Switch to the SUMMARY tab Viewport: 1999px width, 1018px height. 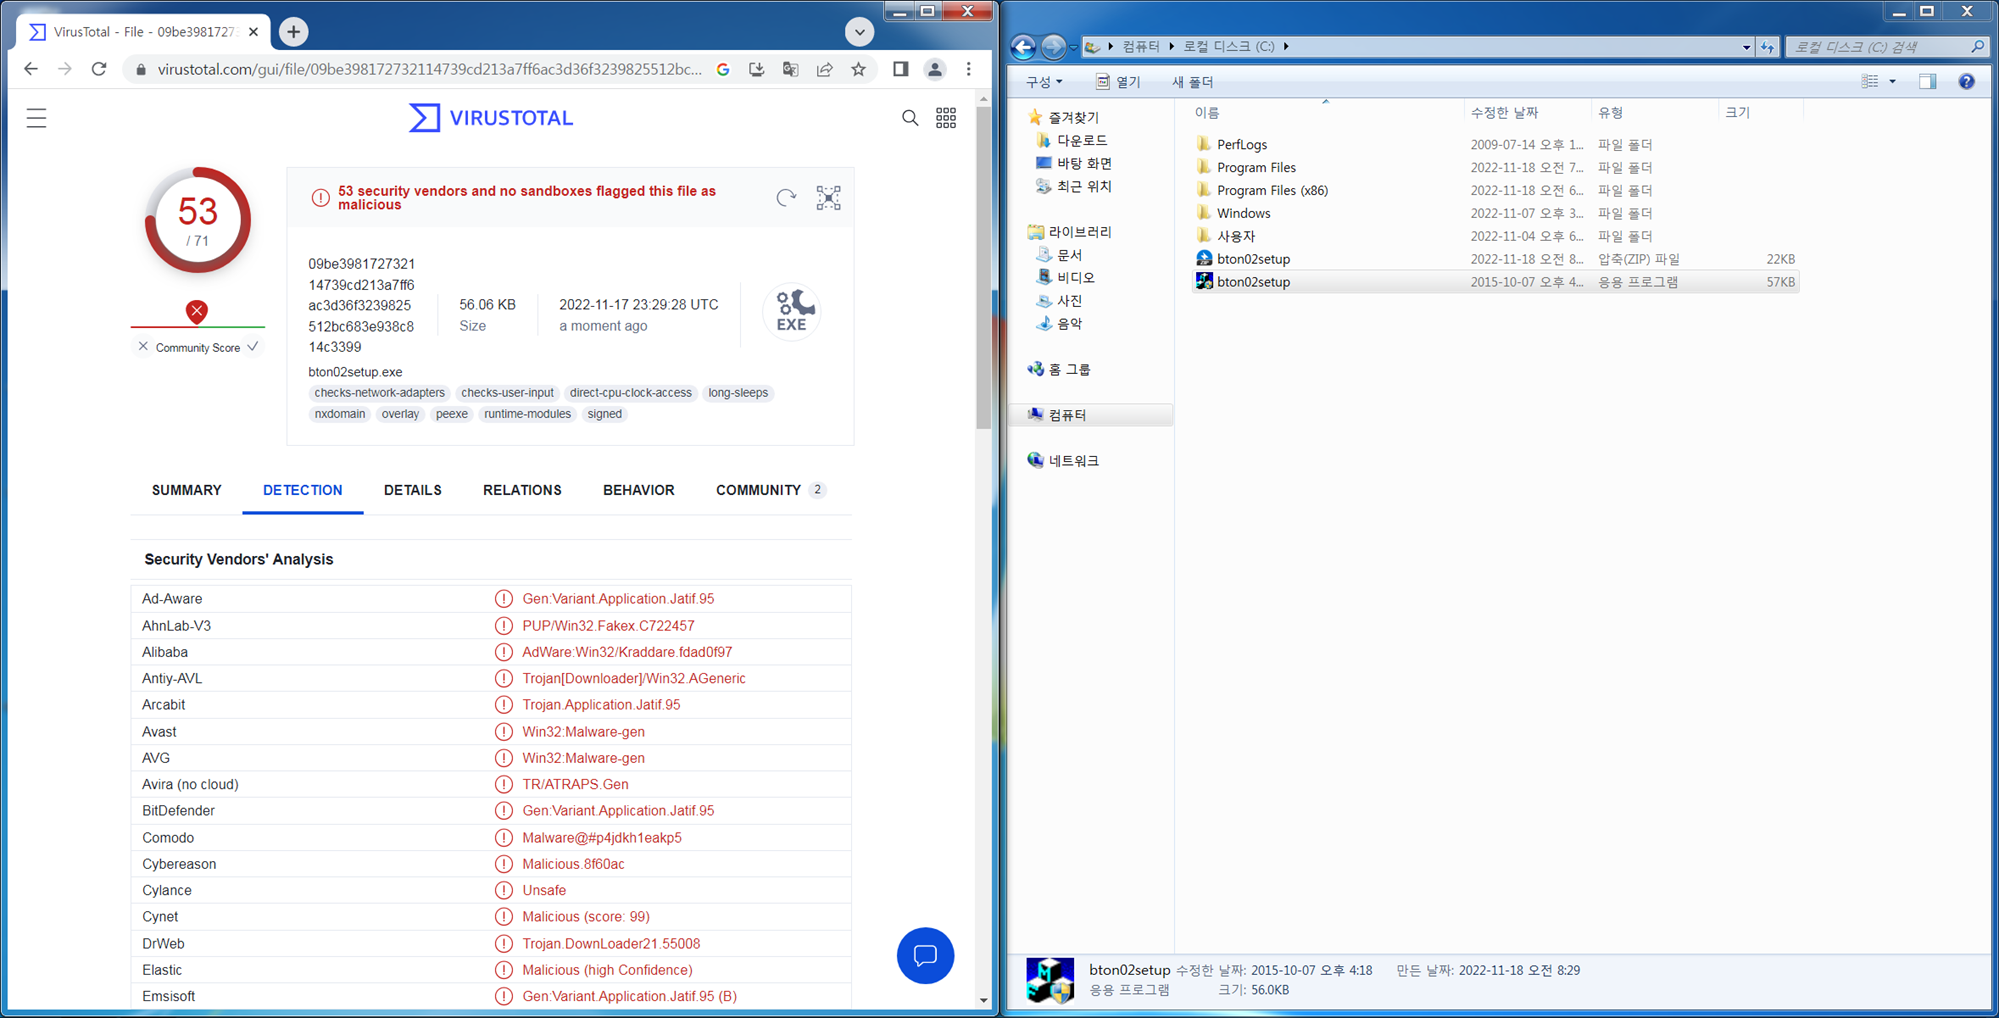187,490
